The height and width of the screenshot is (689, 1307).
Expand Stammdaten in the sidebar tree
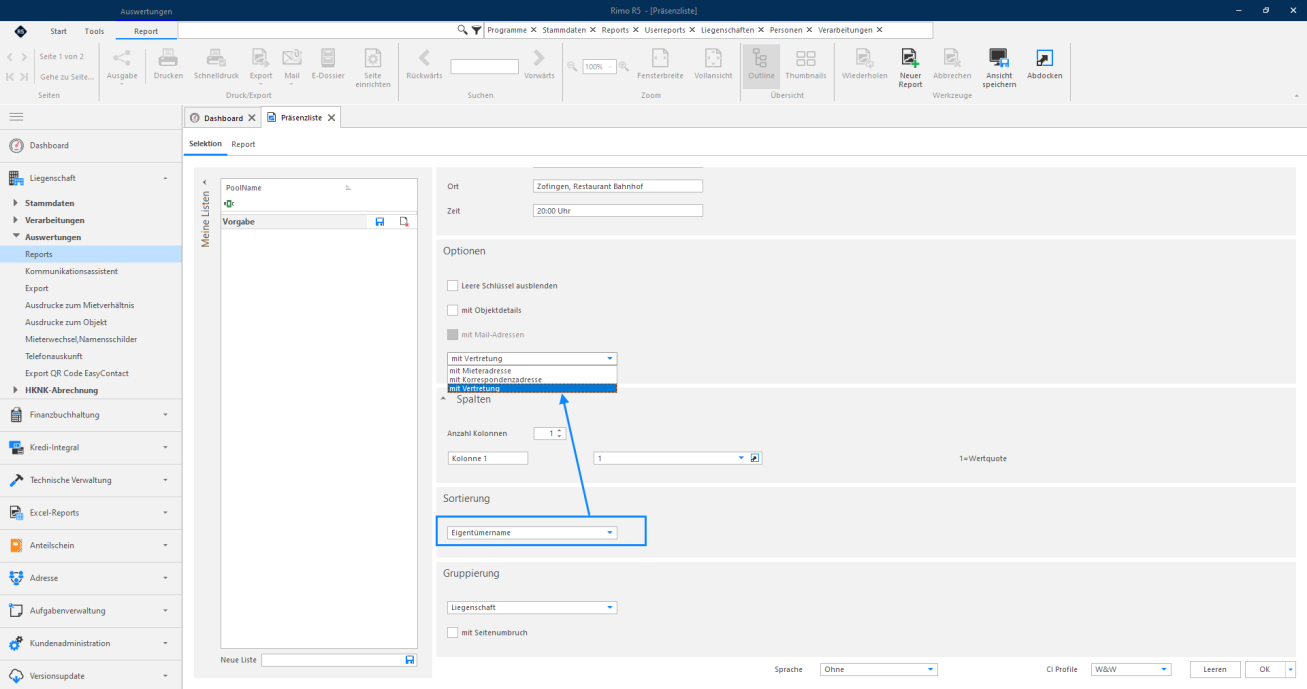click(x=16, y=203)
